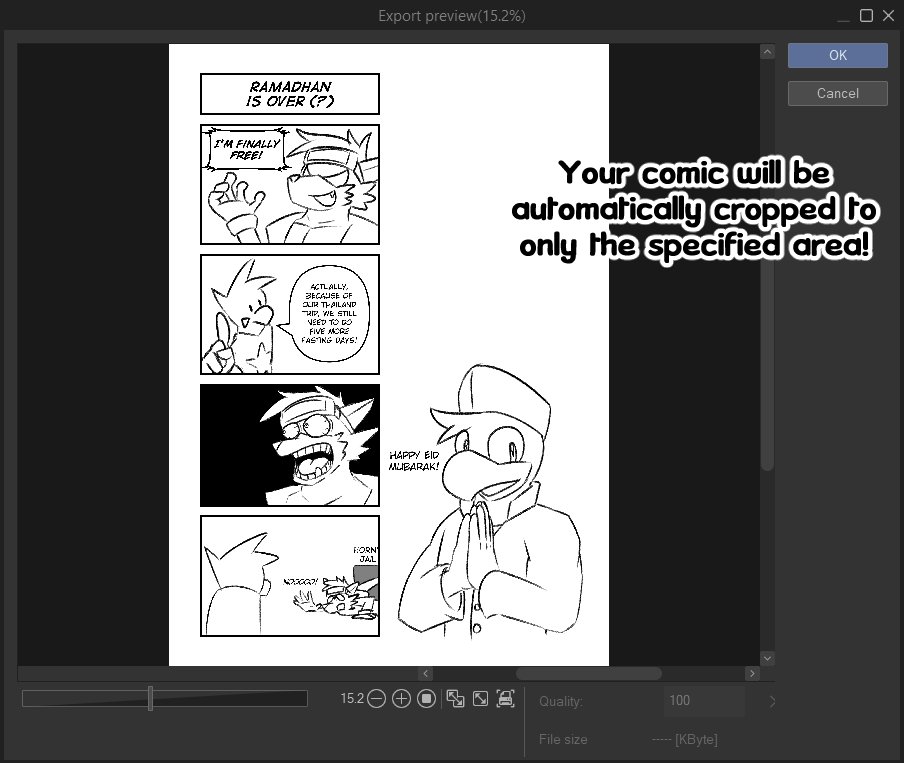
Task: Expand the quality settings chevron
Action: tap(771, 702)
